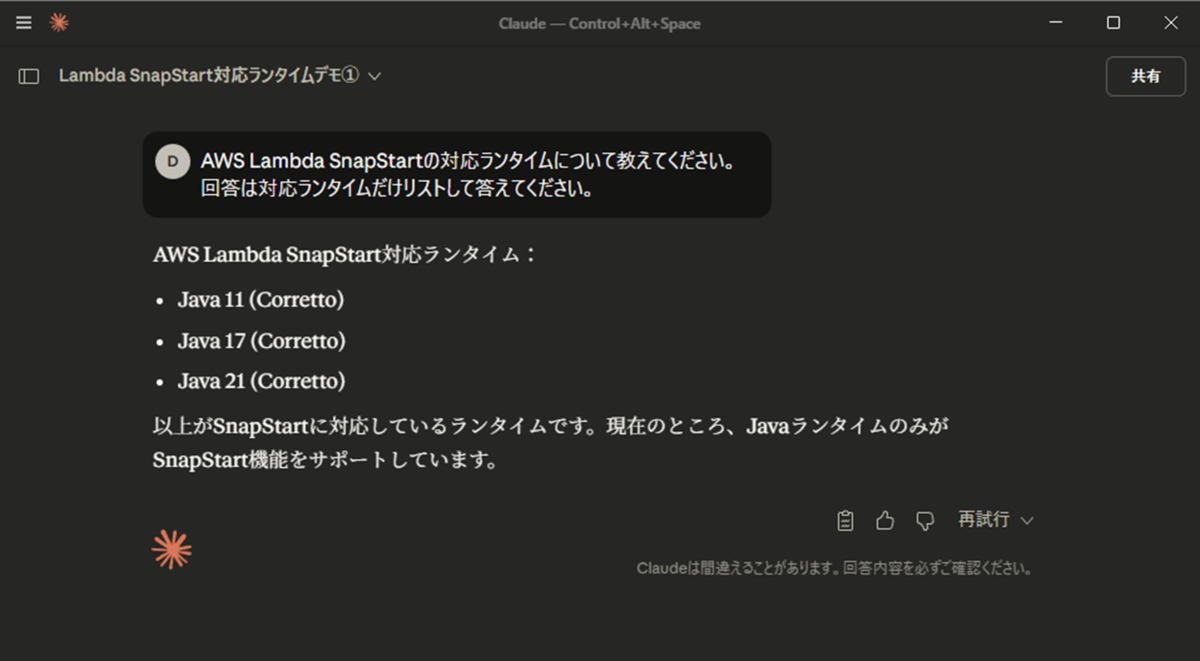Screen dimensions: 1200x661
Task: Select the user message about AWS Lambda SnapStart
Action: [x=457, y=174]
